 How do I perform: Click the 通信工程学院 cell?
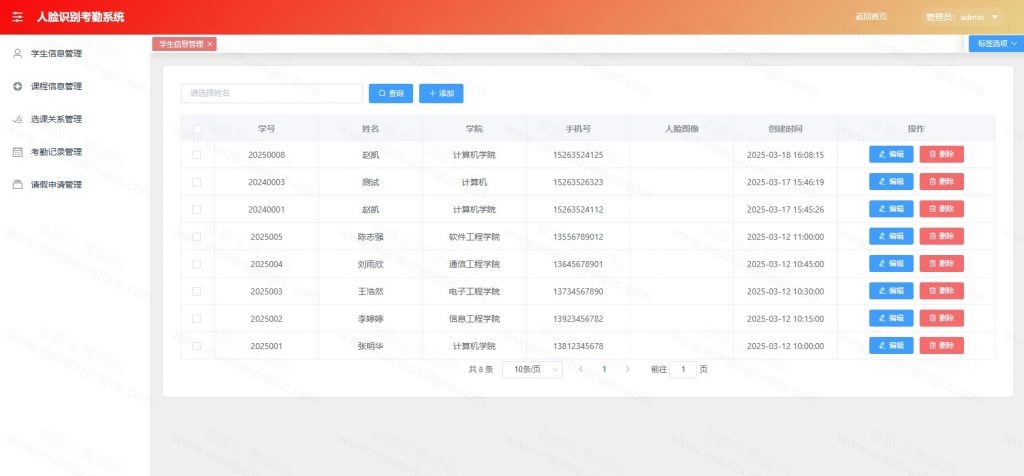[474, 264]
